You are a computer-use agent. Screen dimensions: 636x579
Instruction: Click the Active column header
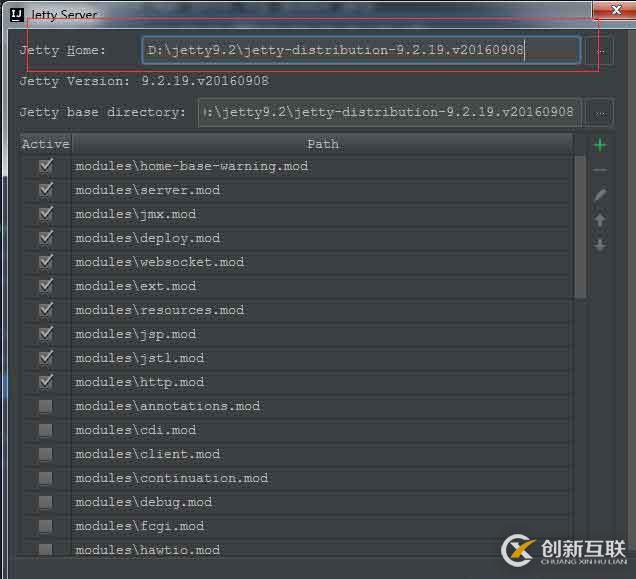pos(46,144)
